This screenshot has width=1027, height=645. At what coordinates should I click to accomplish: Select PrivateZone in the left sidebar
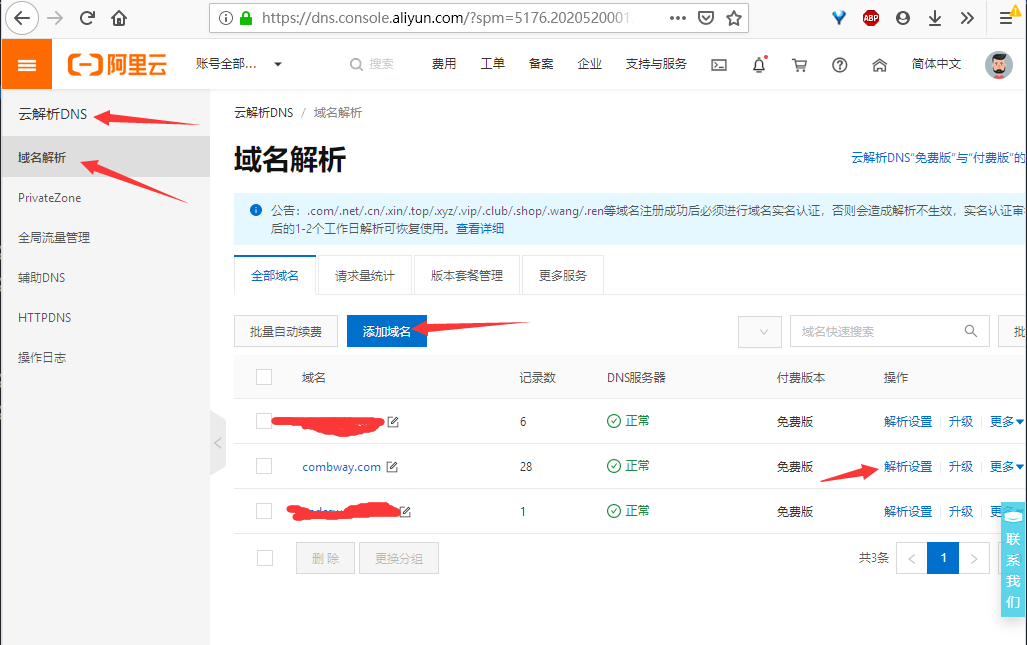tap(50, 198)
